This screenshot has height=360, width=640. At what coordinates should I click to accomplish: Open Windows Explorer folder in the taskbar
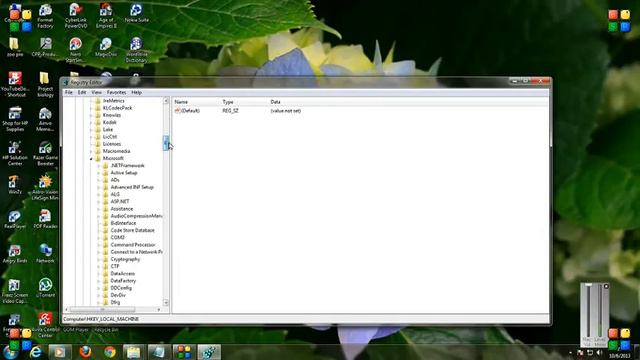click(x=133, y=352)
